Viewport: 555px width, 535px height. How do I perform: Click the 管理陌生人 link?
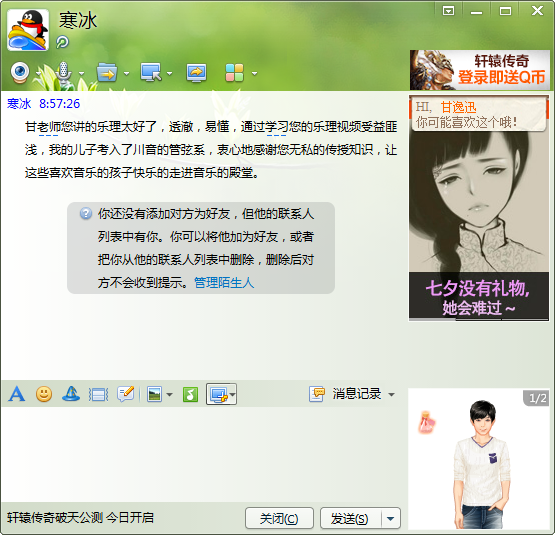point(224,283)
